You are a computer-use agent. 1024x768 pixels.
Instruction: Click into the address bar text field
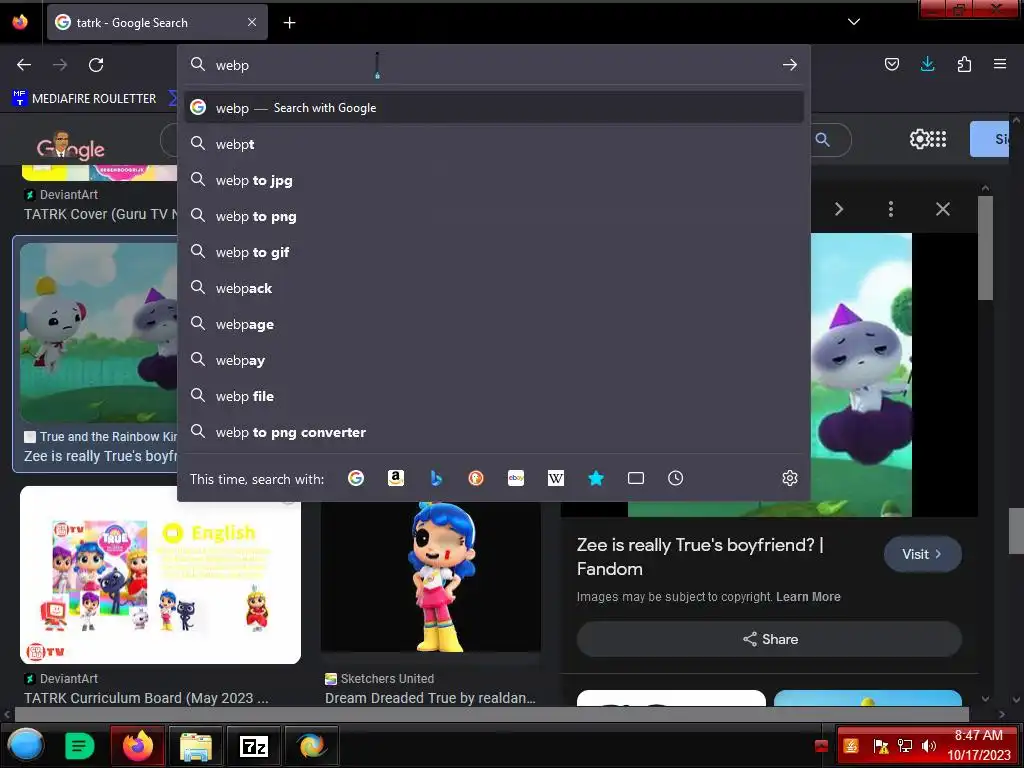pyautogui.click(x=493, y=65)
